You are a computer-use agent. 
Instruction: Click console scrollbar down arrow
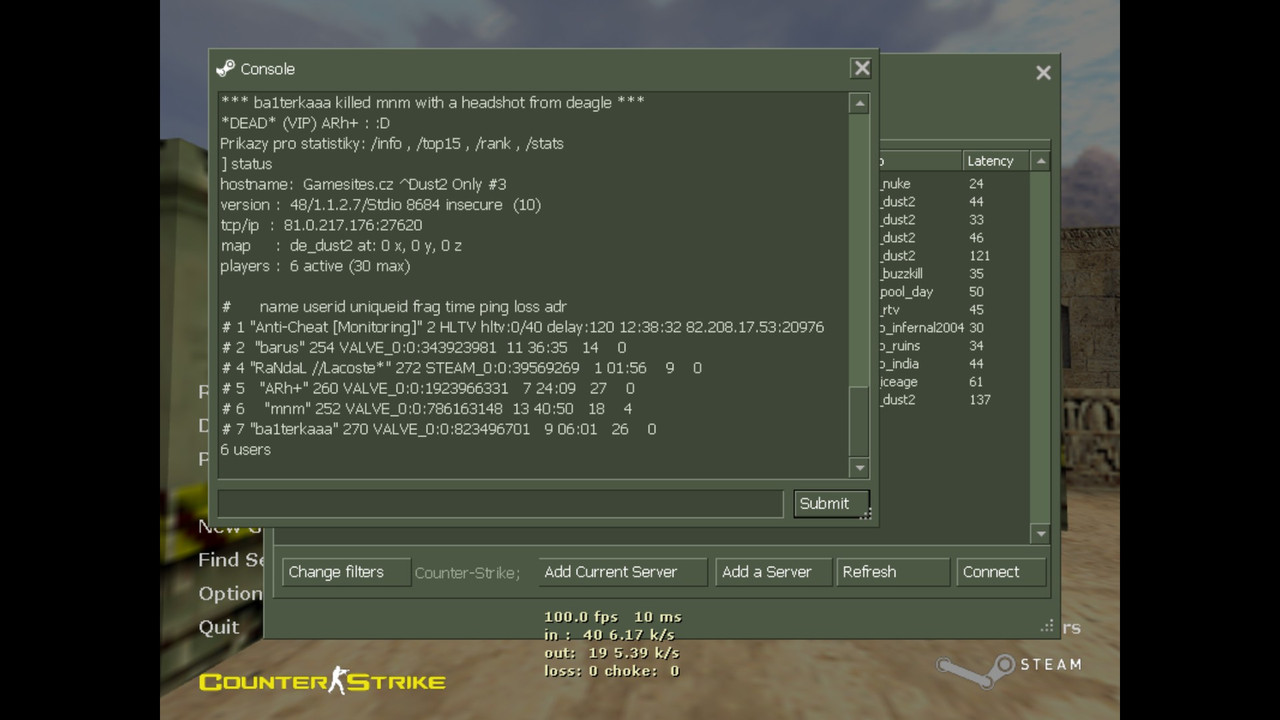pos(859,467)
